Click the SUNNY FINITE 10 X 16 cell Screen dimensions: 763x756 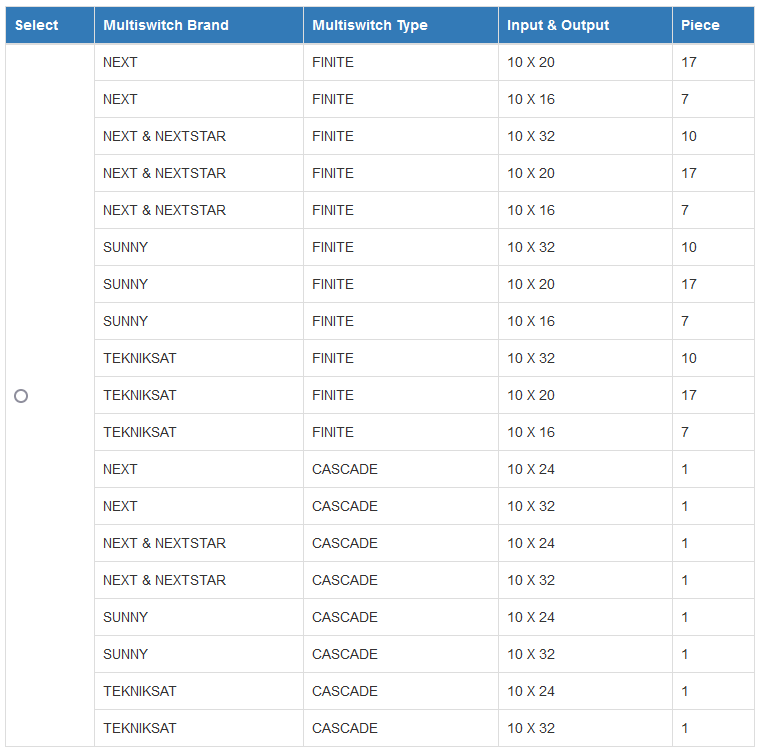(585, 321)
